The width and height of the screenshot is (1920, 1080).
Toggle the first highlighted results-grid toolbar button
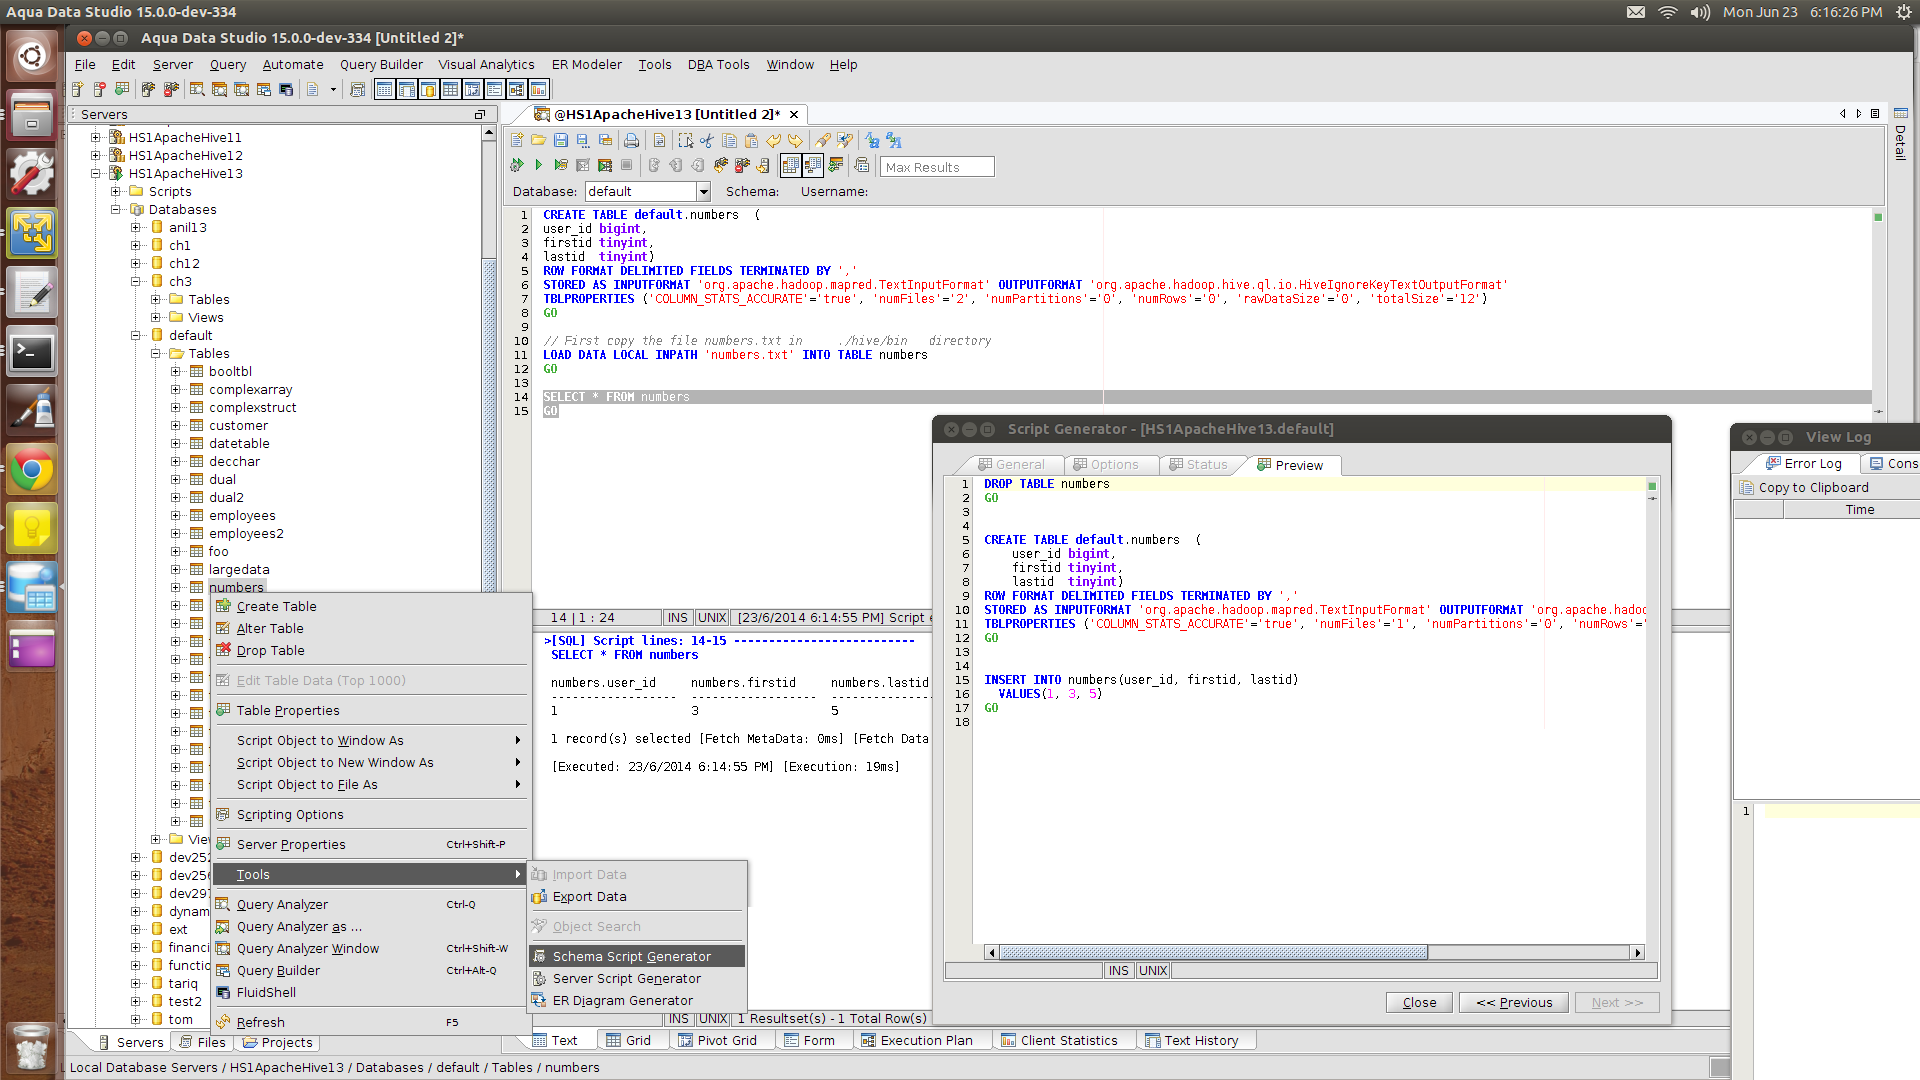(790, 165)
